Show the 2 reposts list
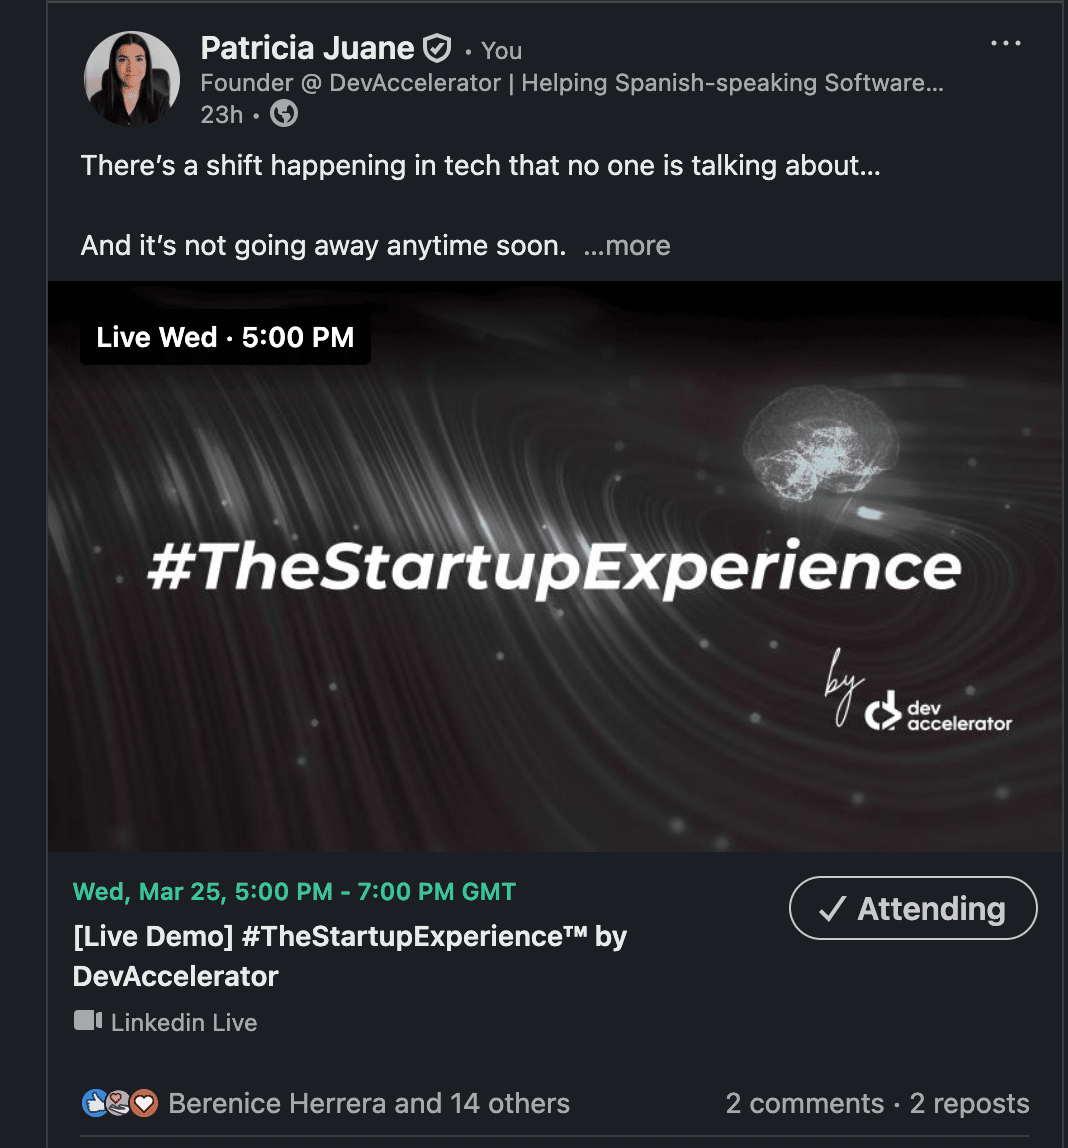Viewport: 1068px width, 1148px height. pyautogui.click(x=969, y=1103)
